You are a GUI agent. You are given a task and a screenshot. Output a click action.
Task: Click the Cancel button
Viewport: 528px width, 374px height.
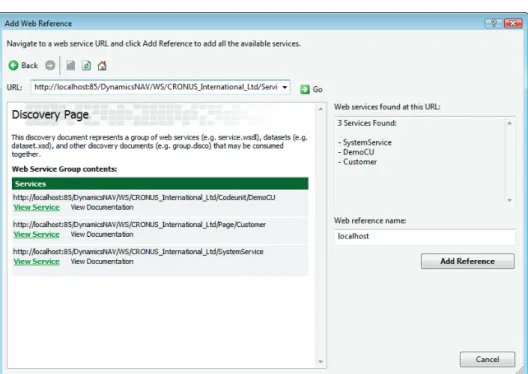pos(487,359)
